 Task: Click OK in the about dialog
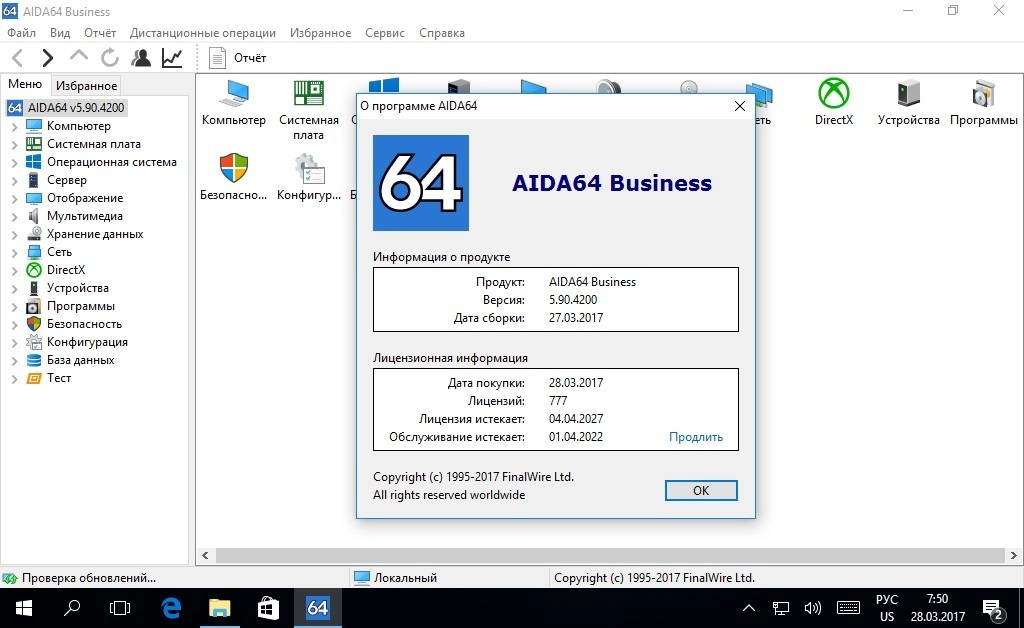(x=701, y=490)
